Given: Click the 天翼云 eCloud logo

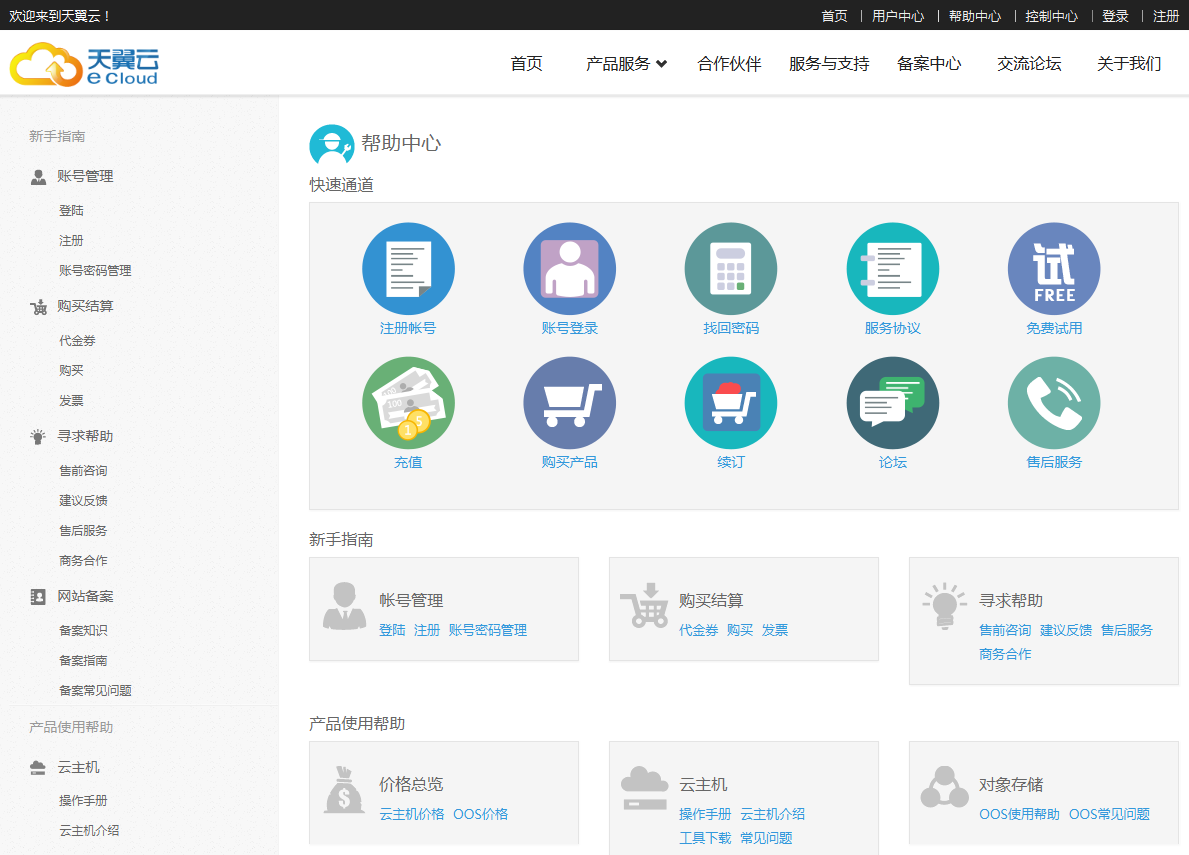Looking at the screenshot, I should click(x=85, y=64).
